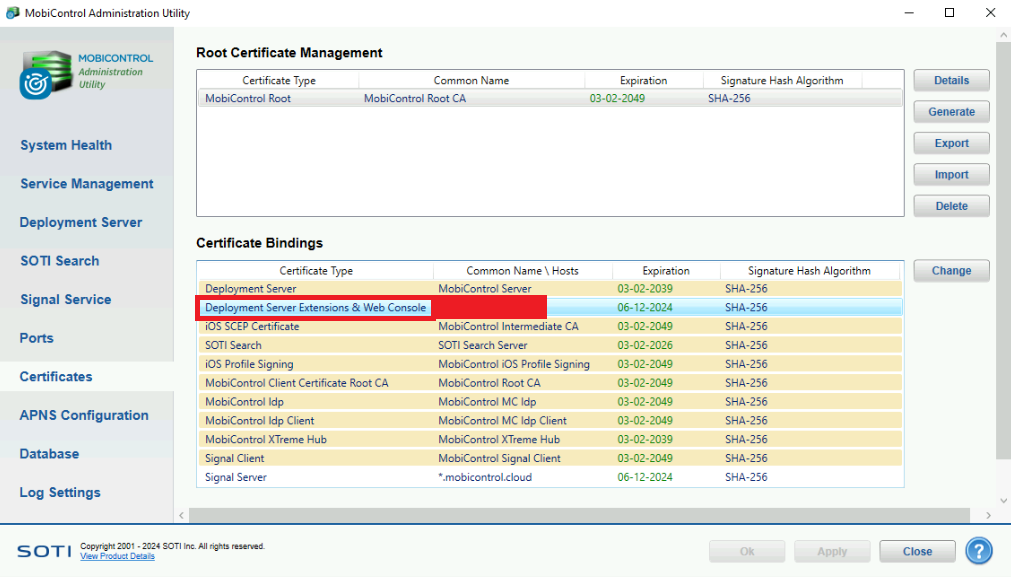The height and width of the screenshot is (577, 1011).
Task: Click the 03-02-2026 expiration date
Action: click(645, 346)
